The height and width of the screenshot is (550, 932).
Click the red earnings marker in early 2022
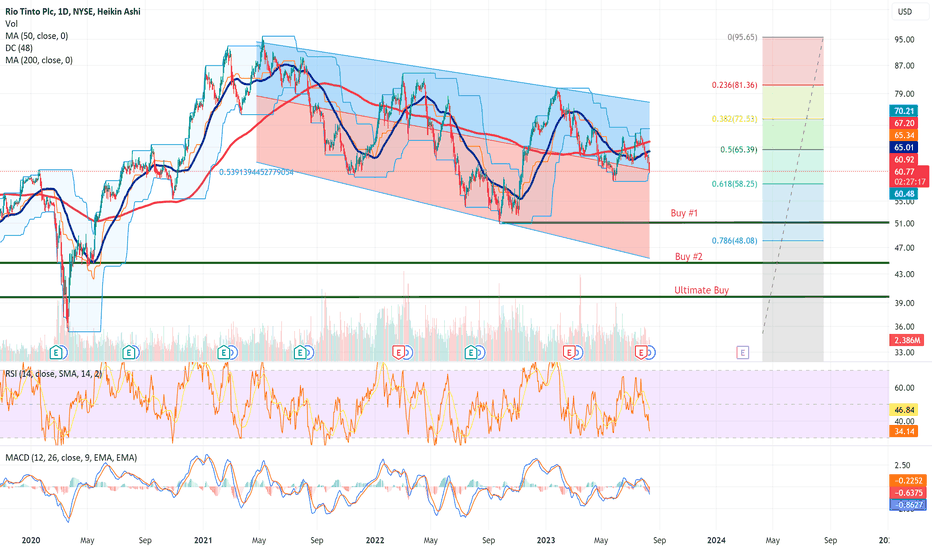(x=399, y=353)
